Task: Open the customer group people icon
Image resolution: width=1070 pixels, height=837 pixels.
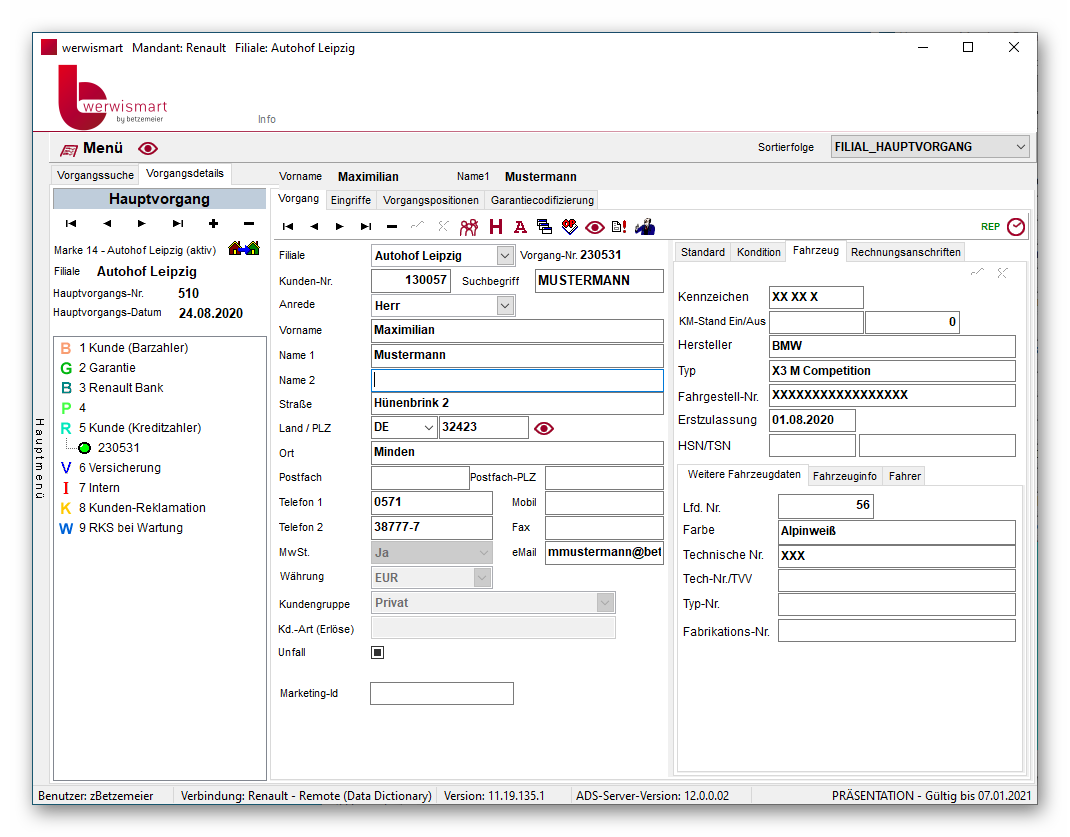Action: pos(469,227)
